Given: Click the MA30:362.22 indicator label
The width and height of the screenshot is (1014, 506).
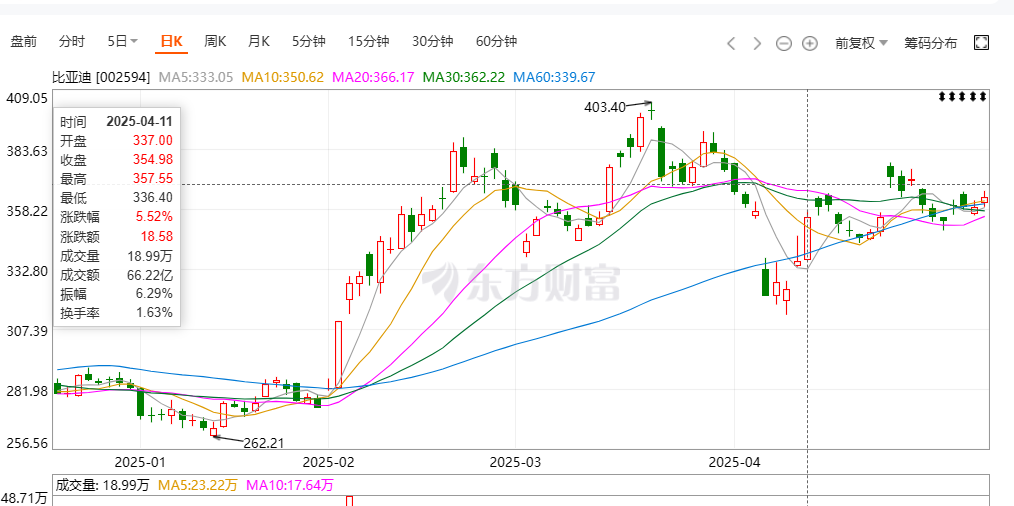Looking at the screenshot, I should 464,78.
